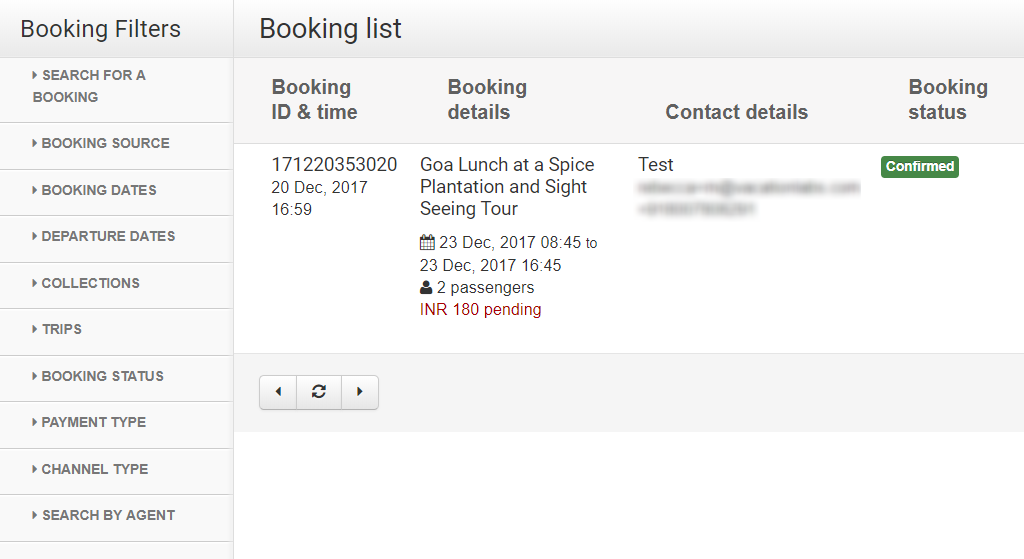Viewport: 1024px width, 559px height.
Task: Expand the Departure Dates filter
Action: pyautogui.click(x=108, y=236)
